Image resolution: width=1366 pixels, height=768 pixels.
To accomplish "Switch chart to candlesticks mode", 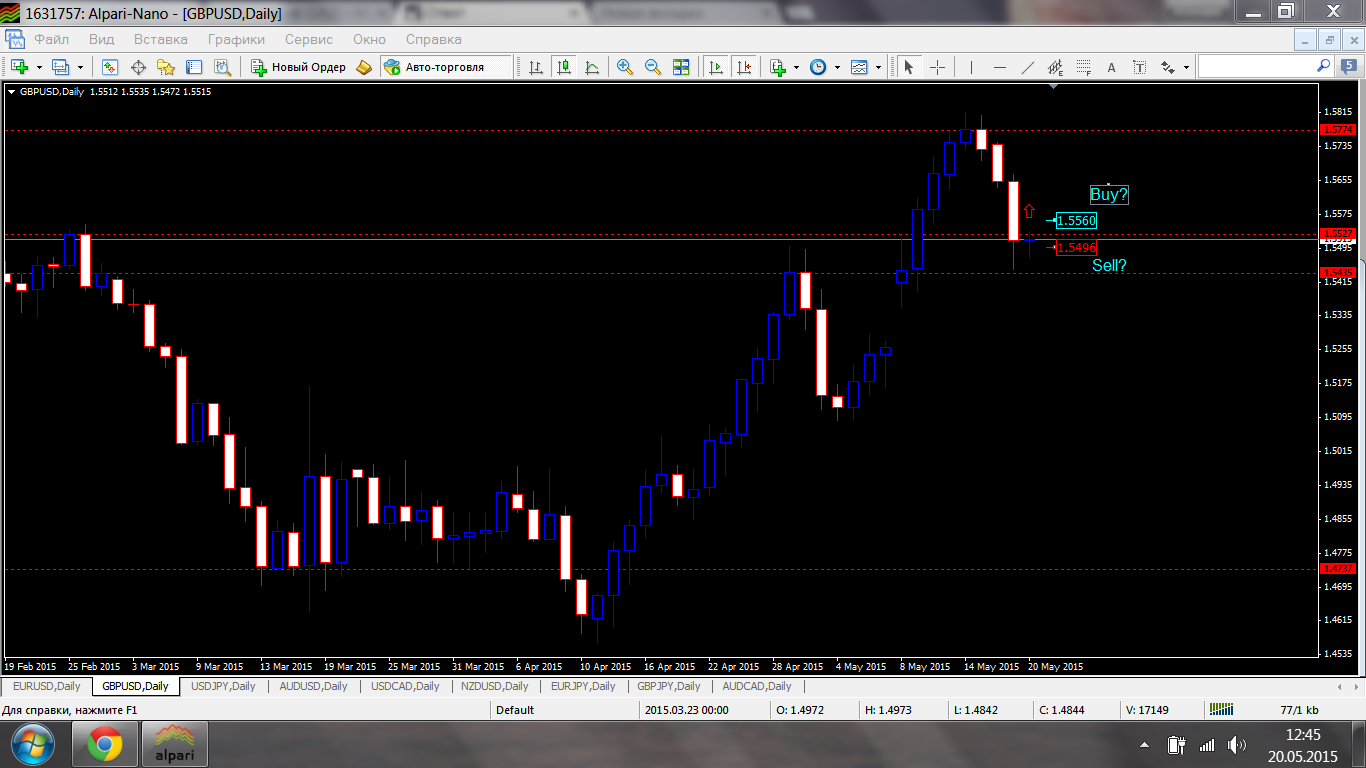I will 564,67.
